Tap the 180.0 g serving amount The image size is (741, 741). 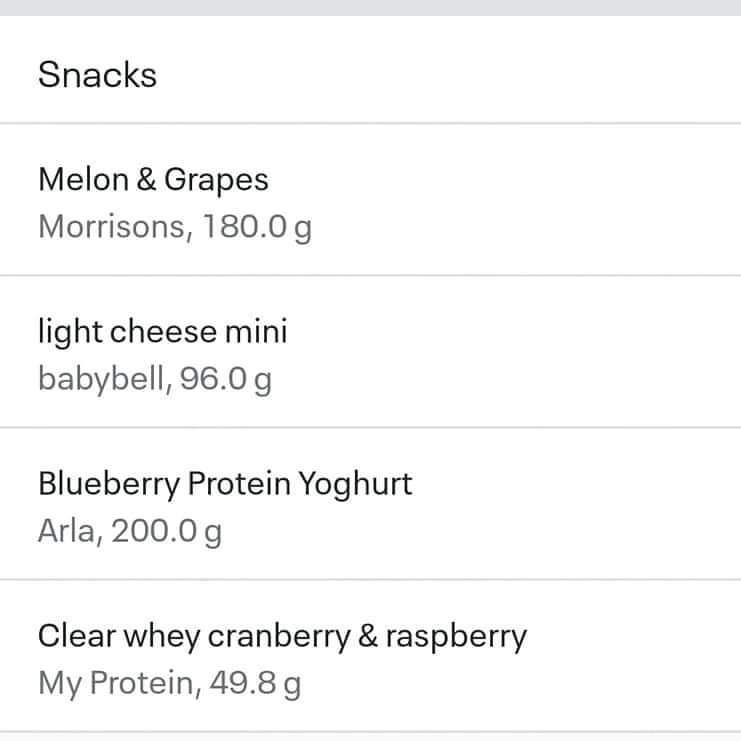256,227
